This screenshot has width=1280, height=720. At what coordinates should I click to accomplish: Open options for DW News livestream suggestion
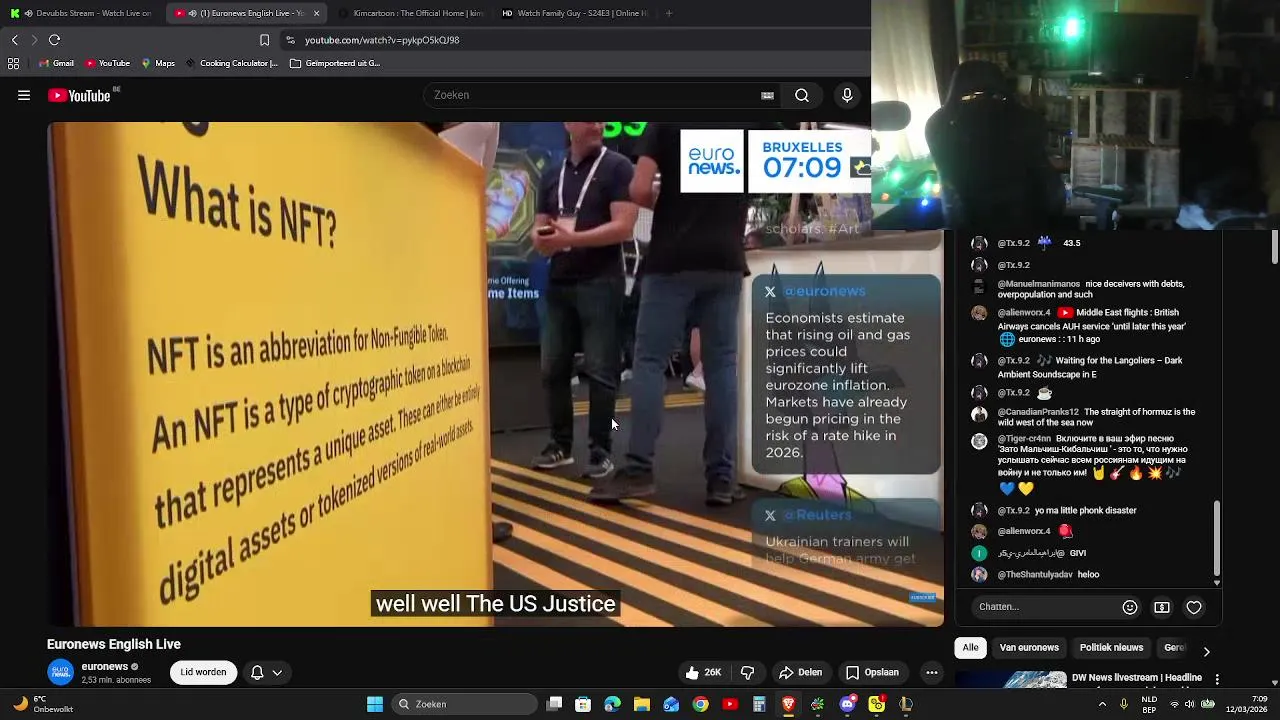coord(1217,679)
